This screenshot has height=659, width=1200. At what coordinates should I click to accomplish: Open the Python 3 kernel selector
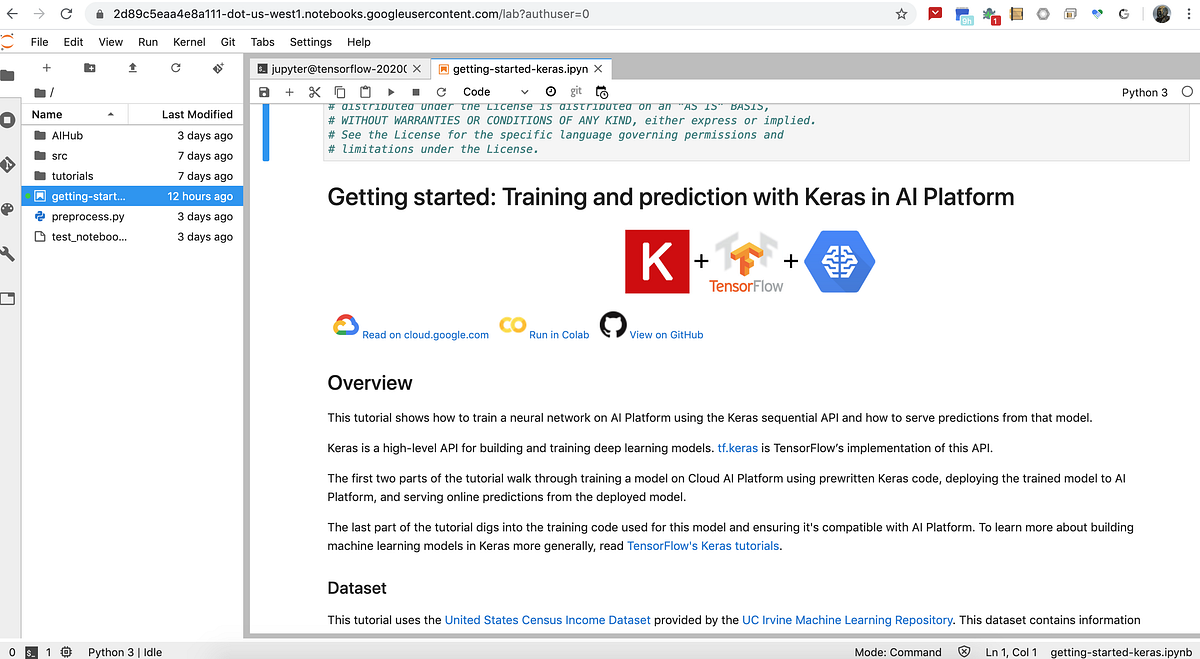click(1143, 91)
